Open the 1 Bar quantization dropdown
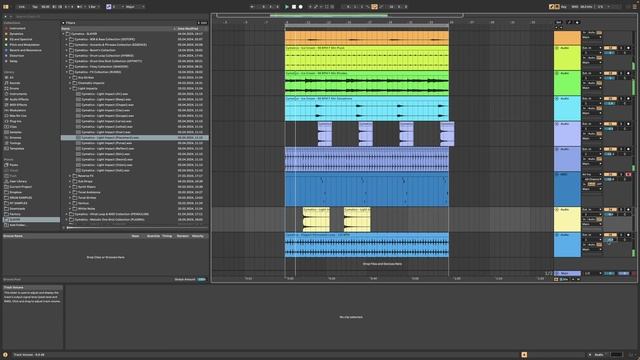 pos(93,7)
